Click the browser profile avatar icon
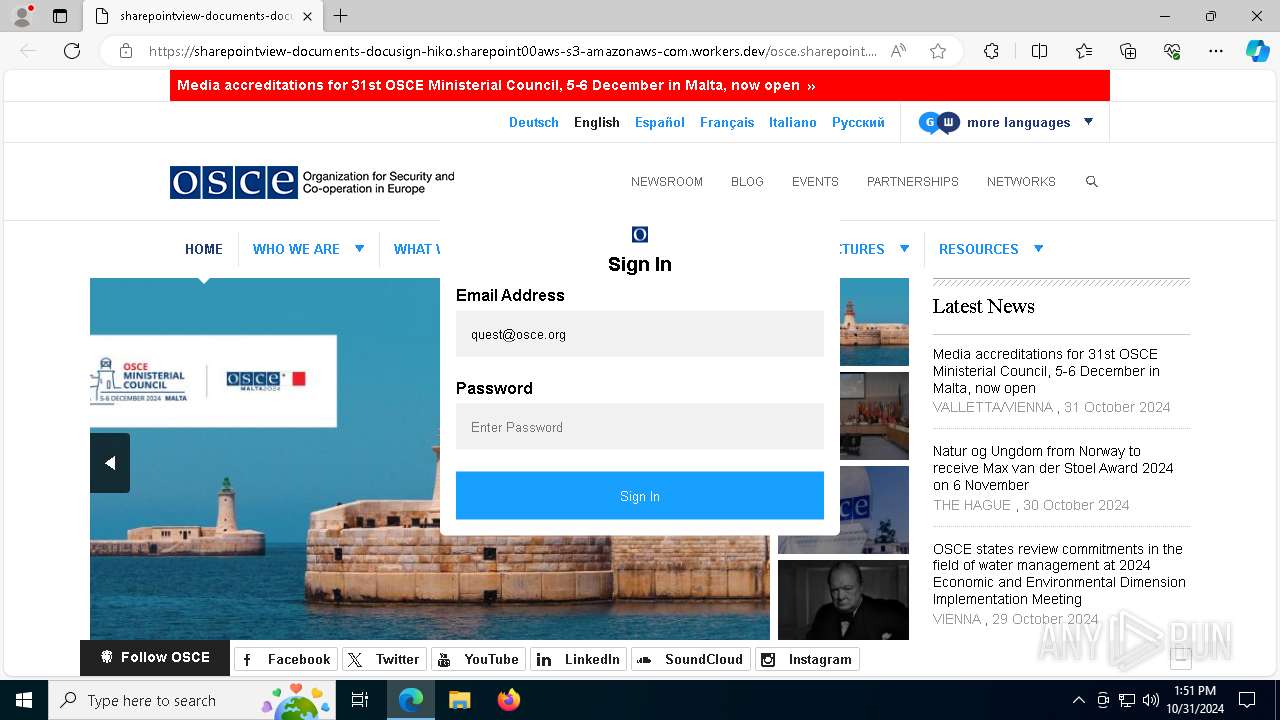The width and height of the screenshot is (1280, 720). tap(22, 16)
